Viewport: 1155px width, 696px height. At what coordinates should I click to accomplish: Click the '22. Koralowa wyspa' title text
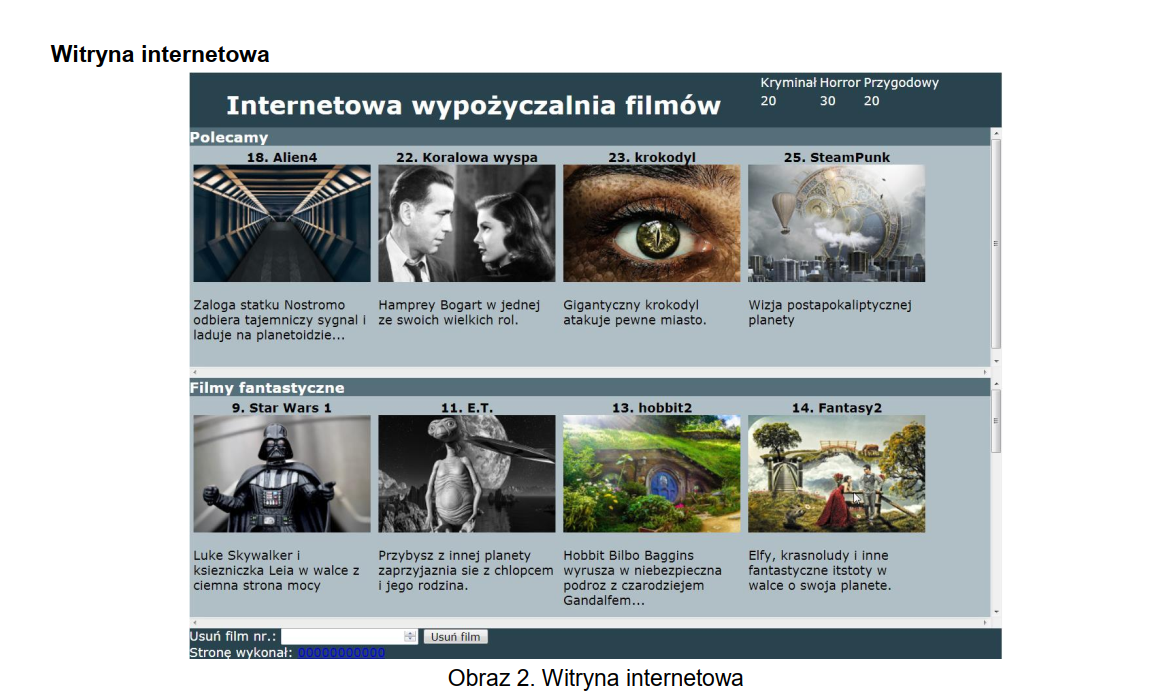click(x=466, y=157)
